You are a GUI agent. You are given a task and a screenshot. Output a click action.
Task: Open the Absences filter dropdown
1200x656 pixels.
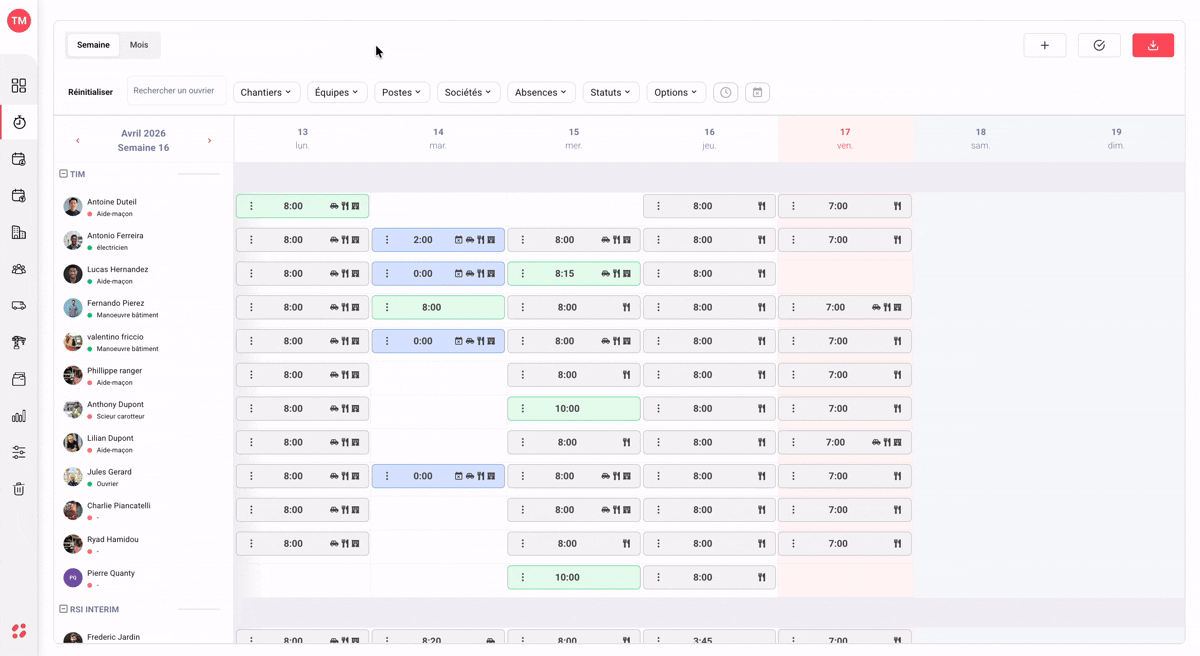coord(541,92)
